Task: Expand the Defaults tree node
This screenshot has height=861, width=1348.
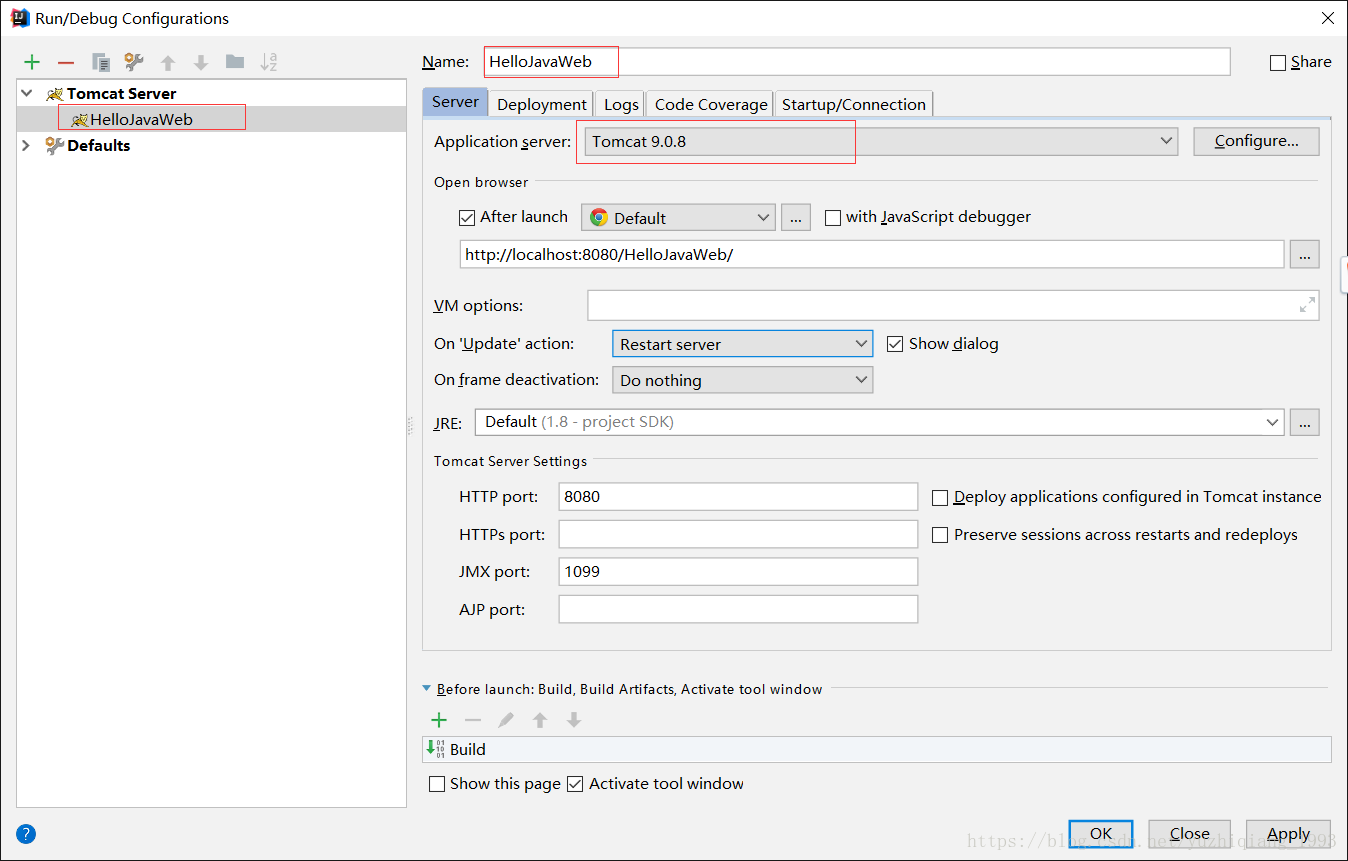Action: tap(26, 146)
